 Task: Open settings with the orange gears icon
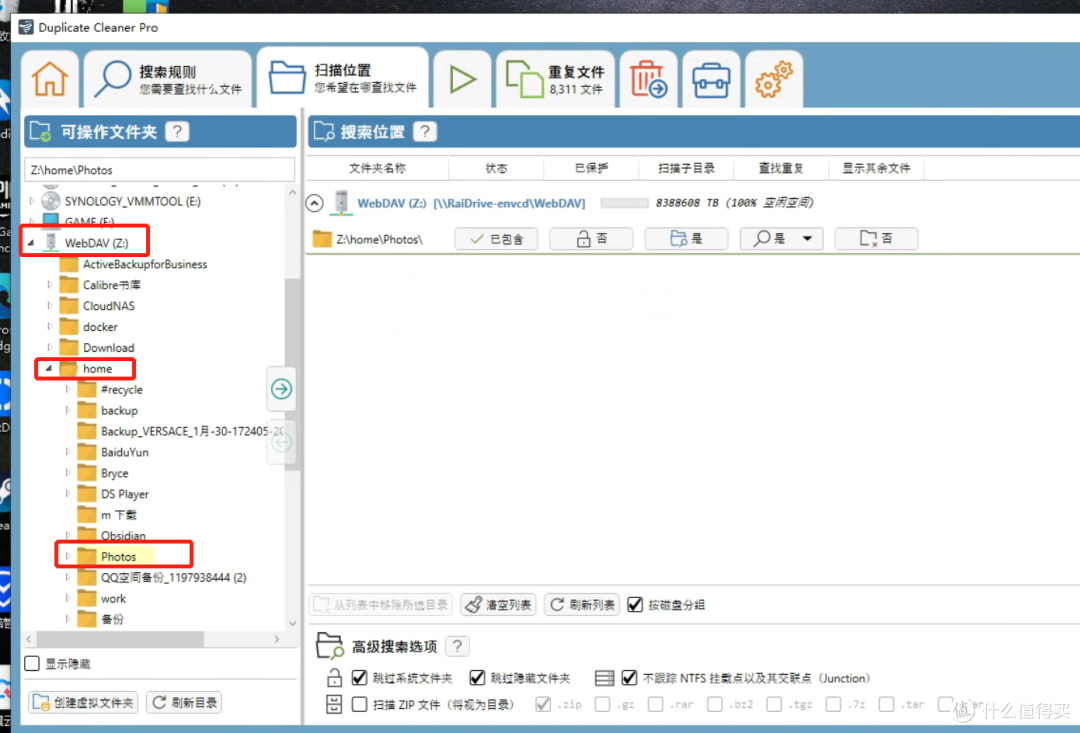(773, 79)
